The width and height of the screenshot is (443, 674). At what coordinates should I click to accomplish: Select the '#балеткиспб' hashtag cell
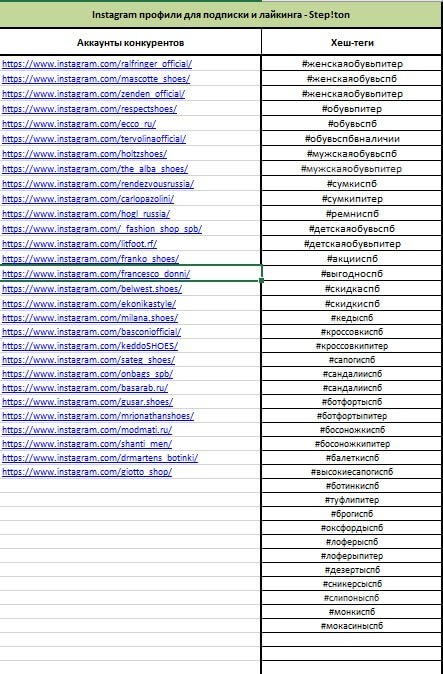(x=352, y=458)
